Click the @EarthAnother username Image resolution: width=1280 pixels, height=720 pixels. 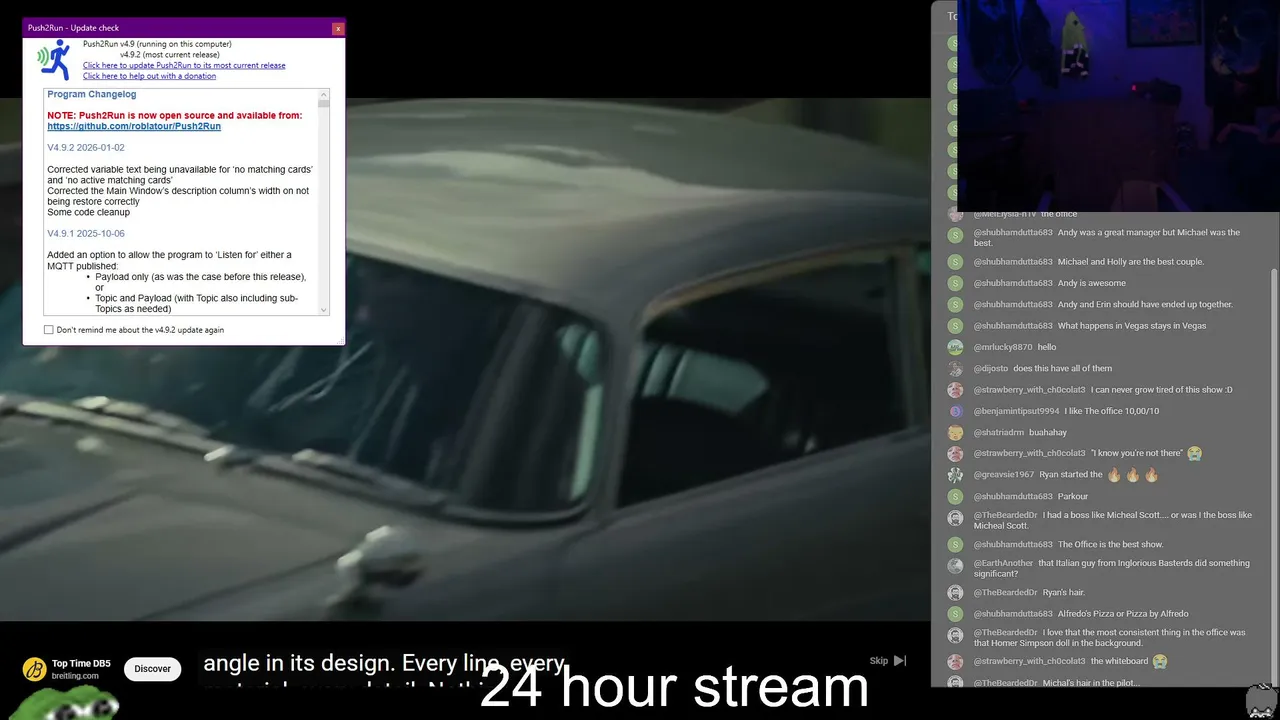pyautogui.click(x=1003, y=563)
